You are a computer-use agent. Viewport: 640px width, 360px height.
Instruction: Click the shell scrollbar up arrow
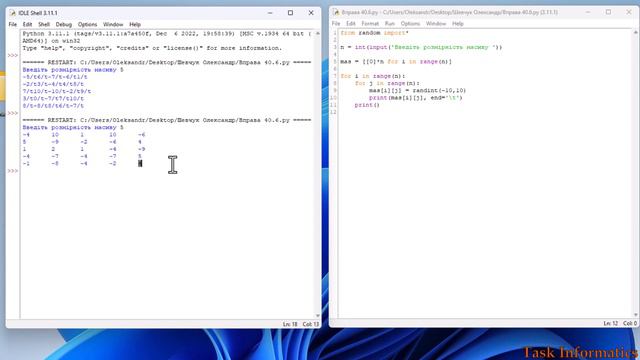tap(318, 33)
